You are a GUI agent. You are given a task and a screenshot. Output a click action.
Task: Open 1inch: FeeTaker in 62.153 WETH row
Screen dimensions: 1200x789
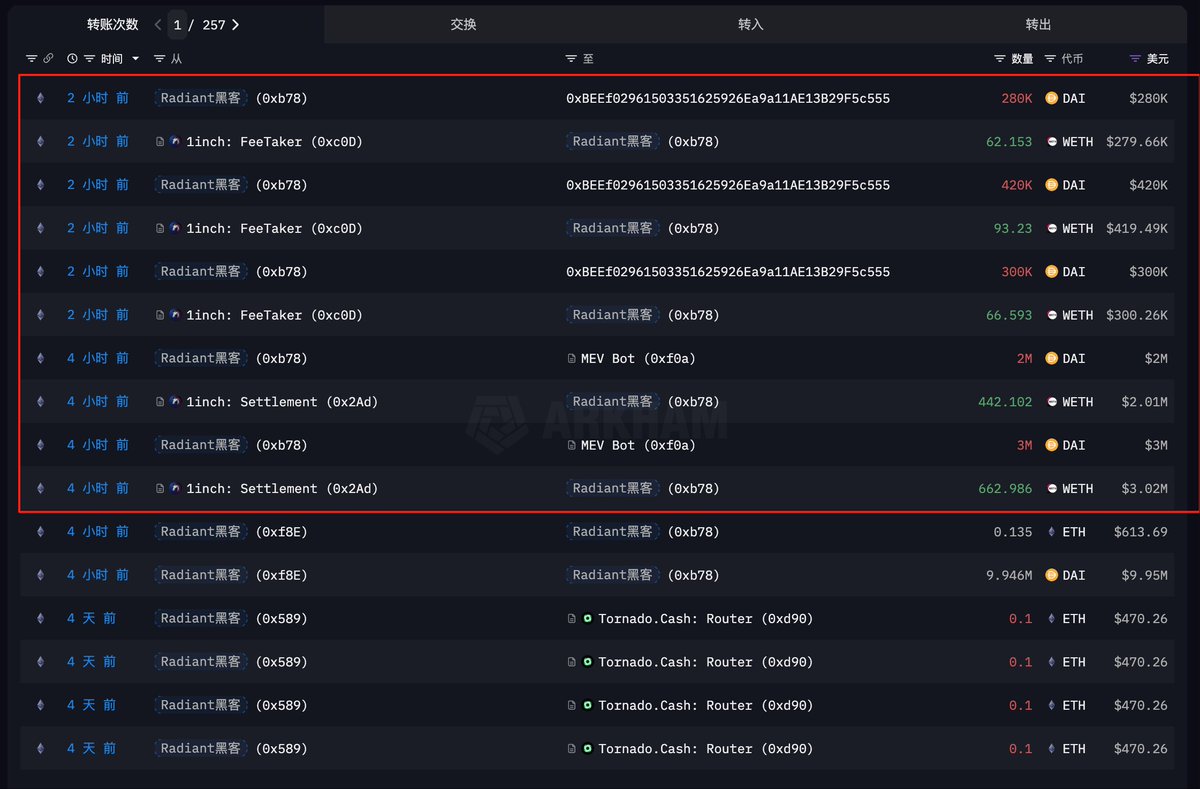point(274,142)
